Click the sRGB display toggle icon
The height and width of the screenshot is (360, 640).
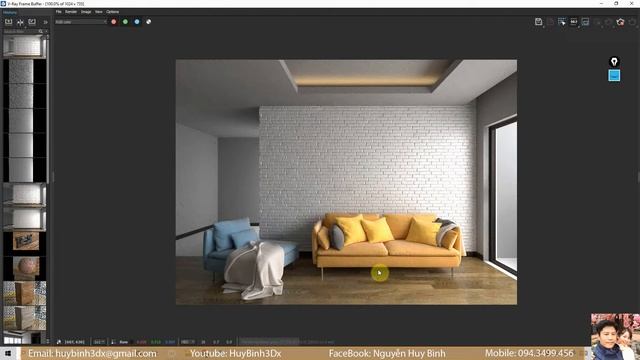pyautogui.click(x=573, y=22)
